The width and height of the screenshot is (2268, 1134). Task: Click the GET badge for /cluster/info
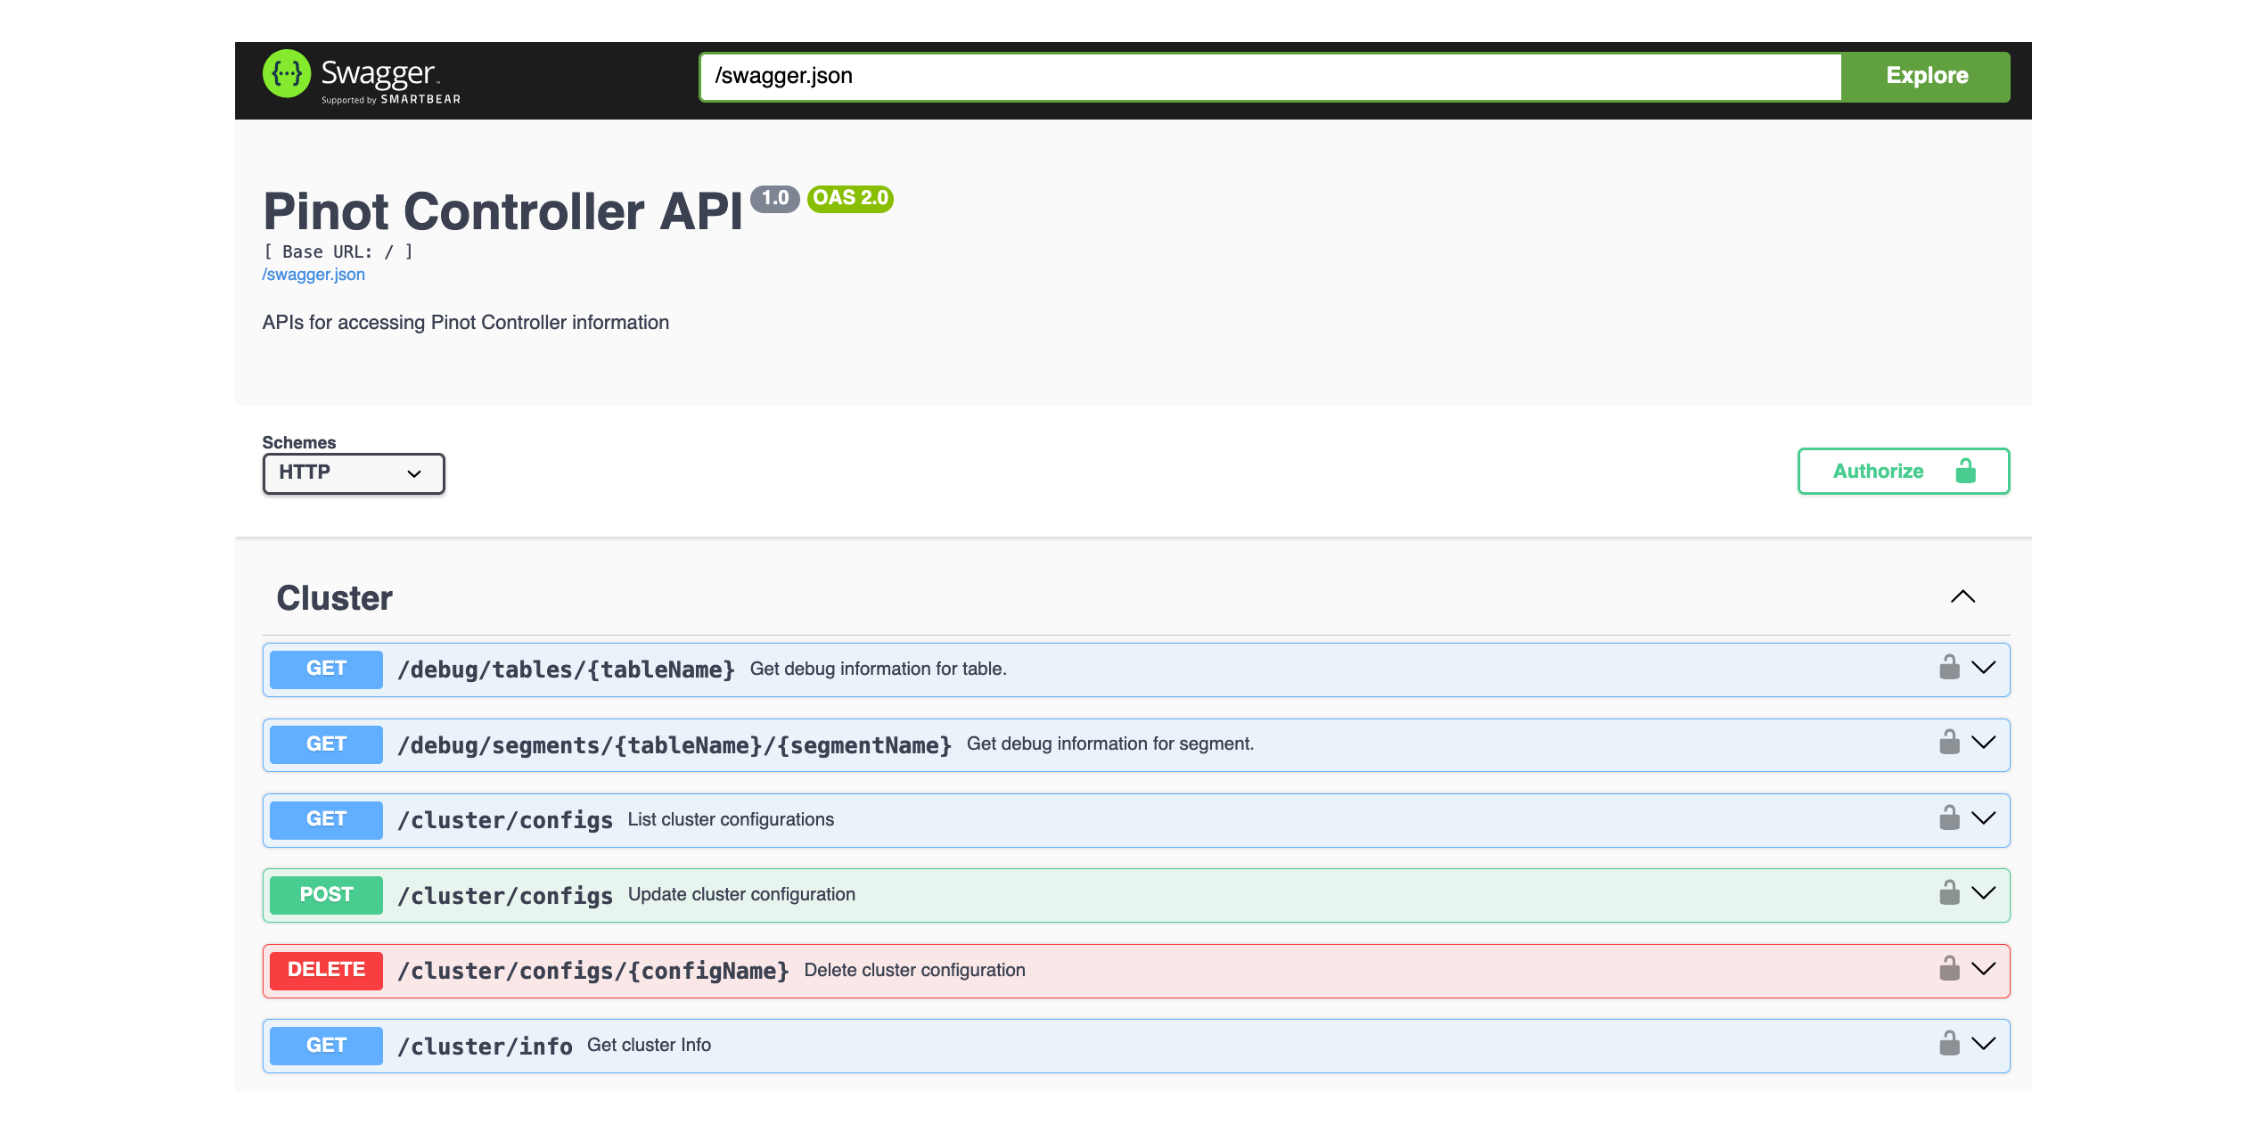[x=326, y=1046]
